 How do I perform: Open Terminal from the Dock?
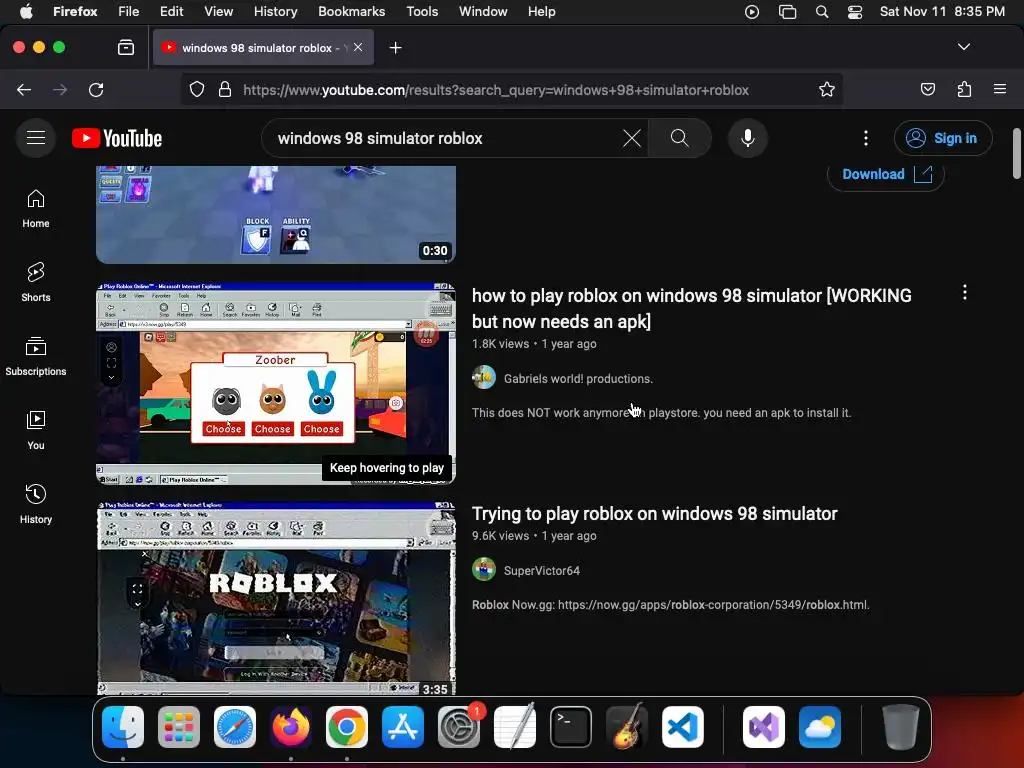[x=571, y=727]
